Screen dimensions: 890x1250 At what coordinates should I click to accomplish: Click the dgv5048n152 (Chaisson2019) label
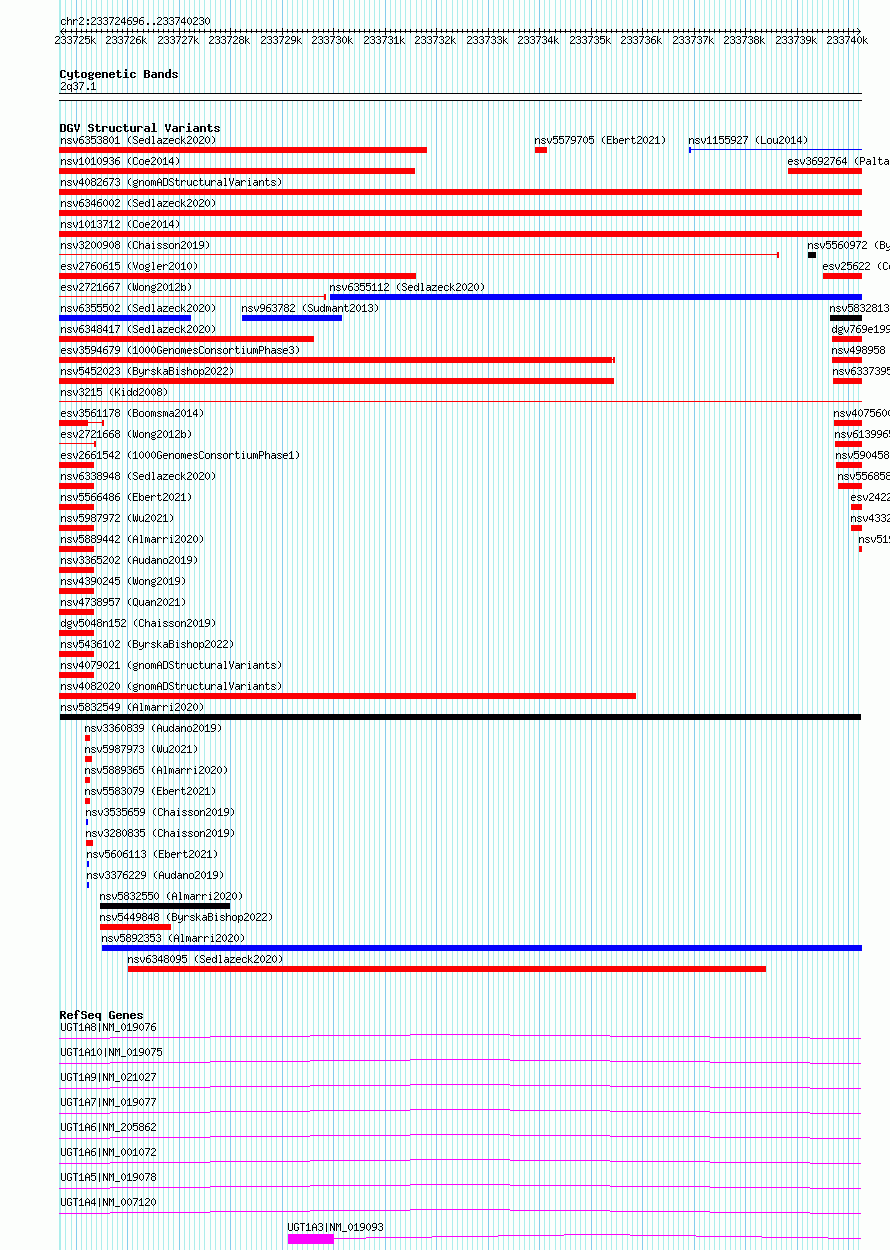[x=138, y=623]
